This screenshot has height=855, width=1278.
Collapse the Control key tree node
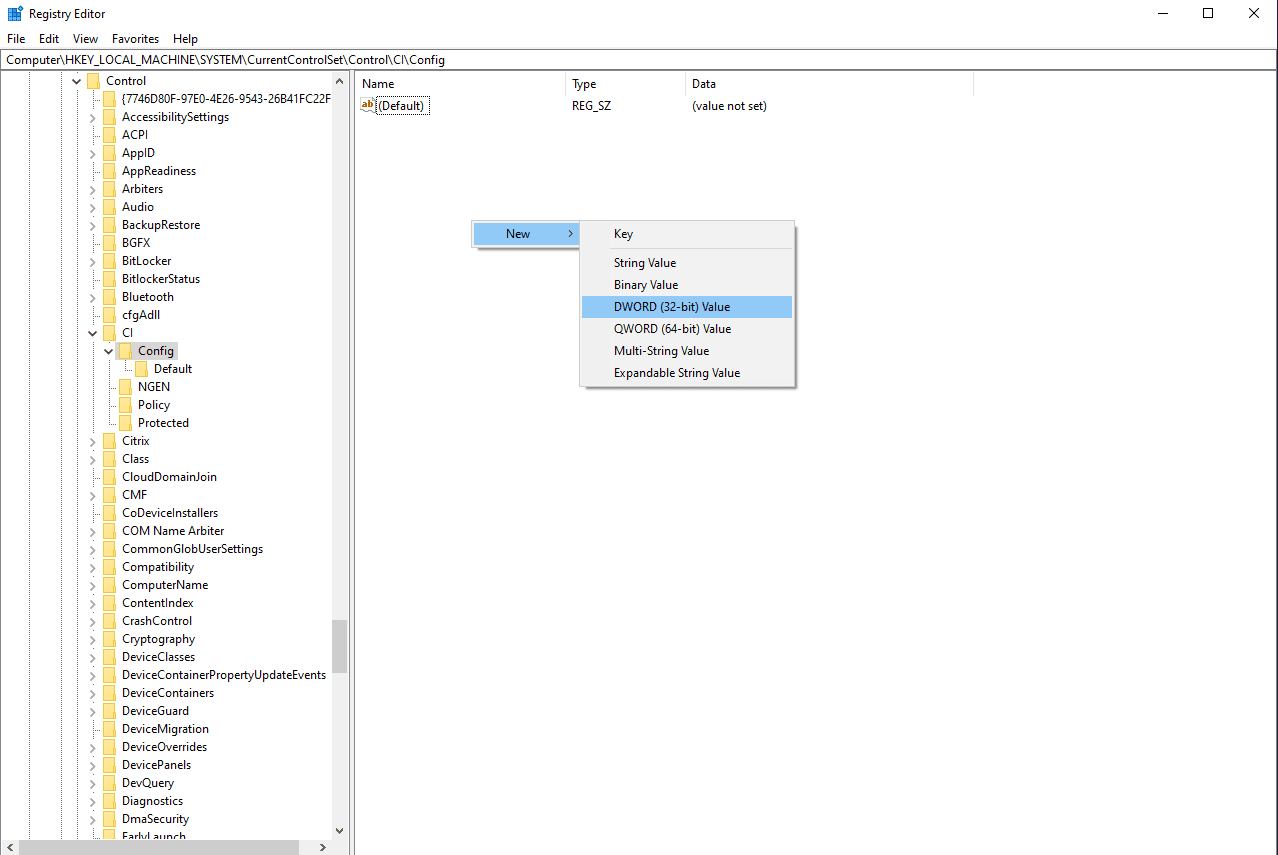pos(77,81)
